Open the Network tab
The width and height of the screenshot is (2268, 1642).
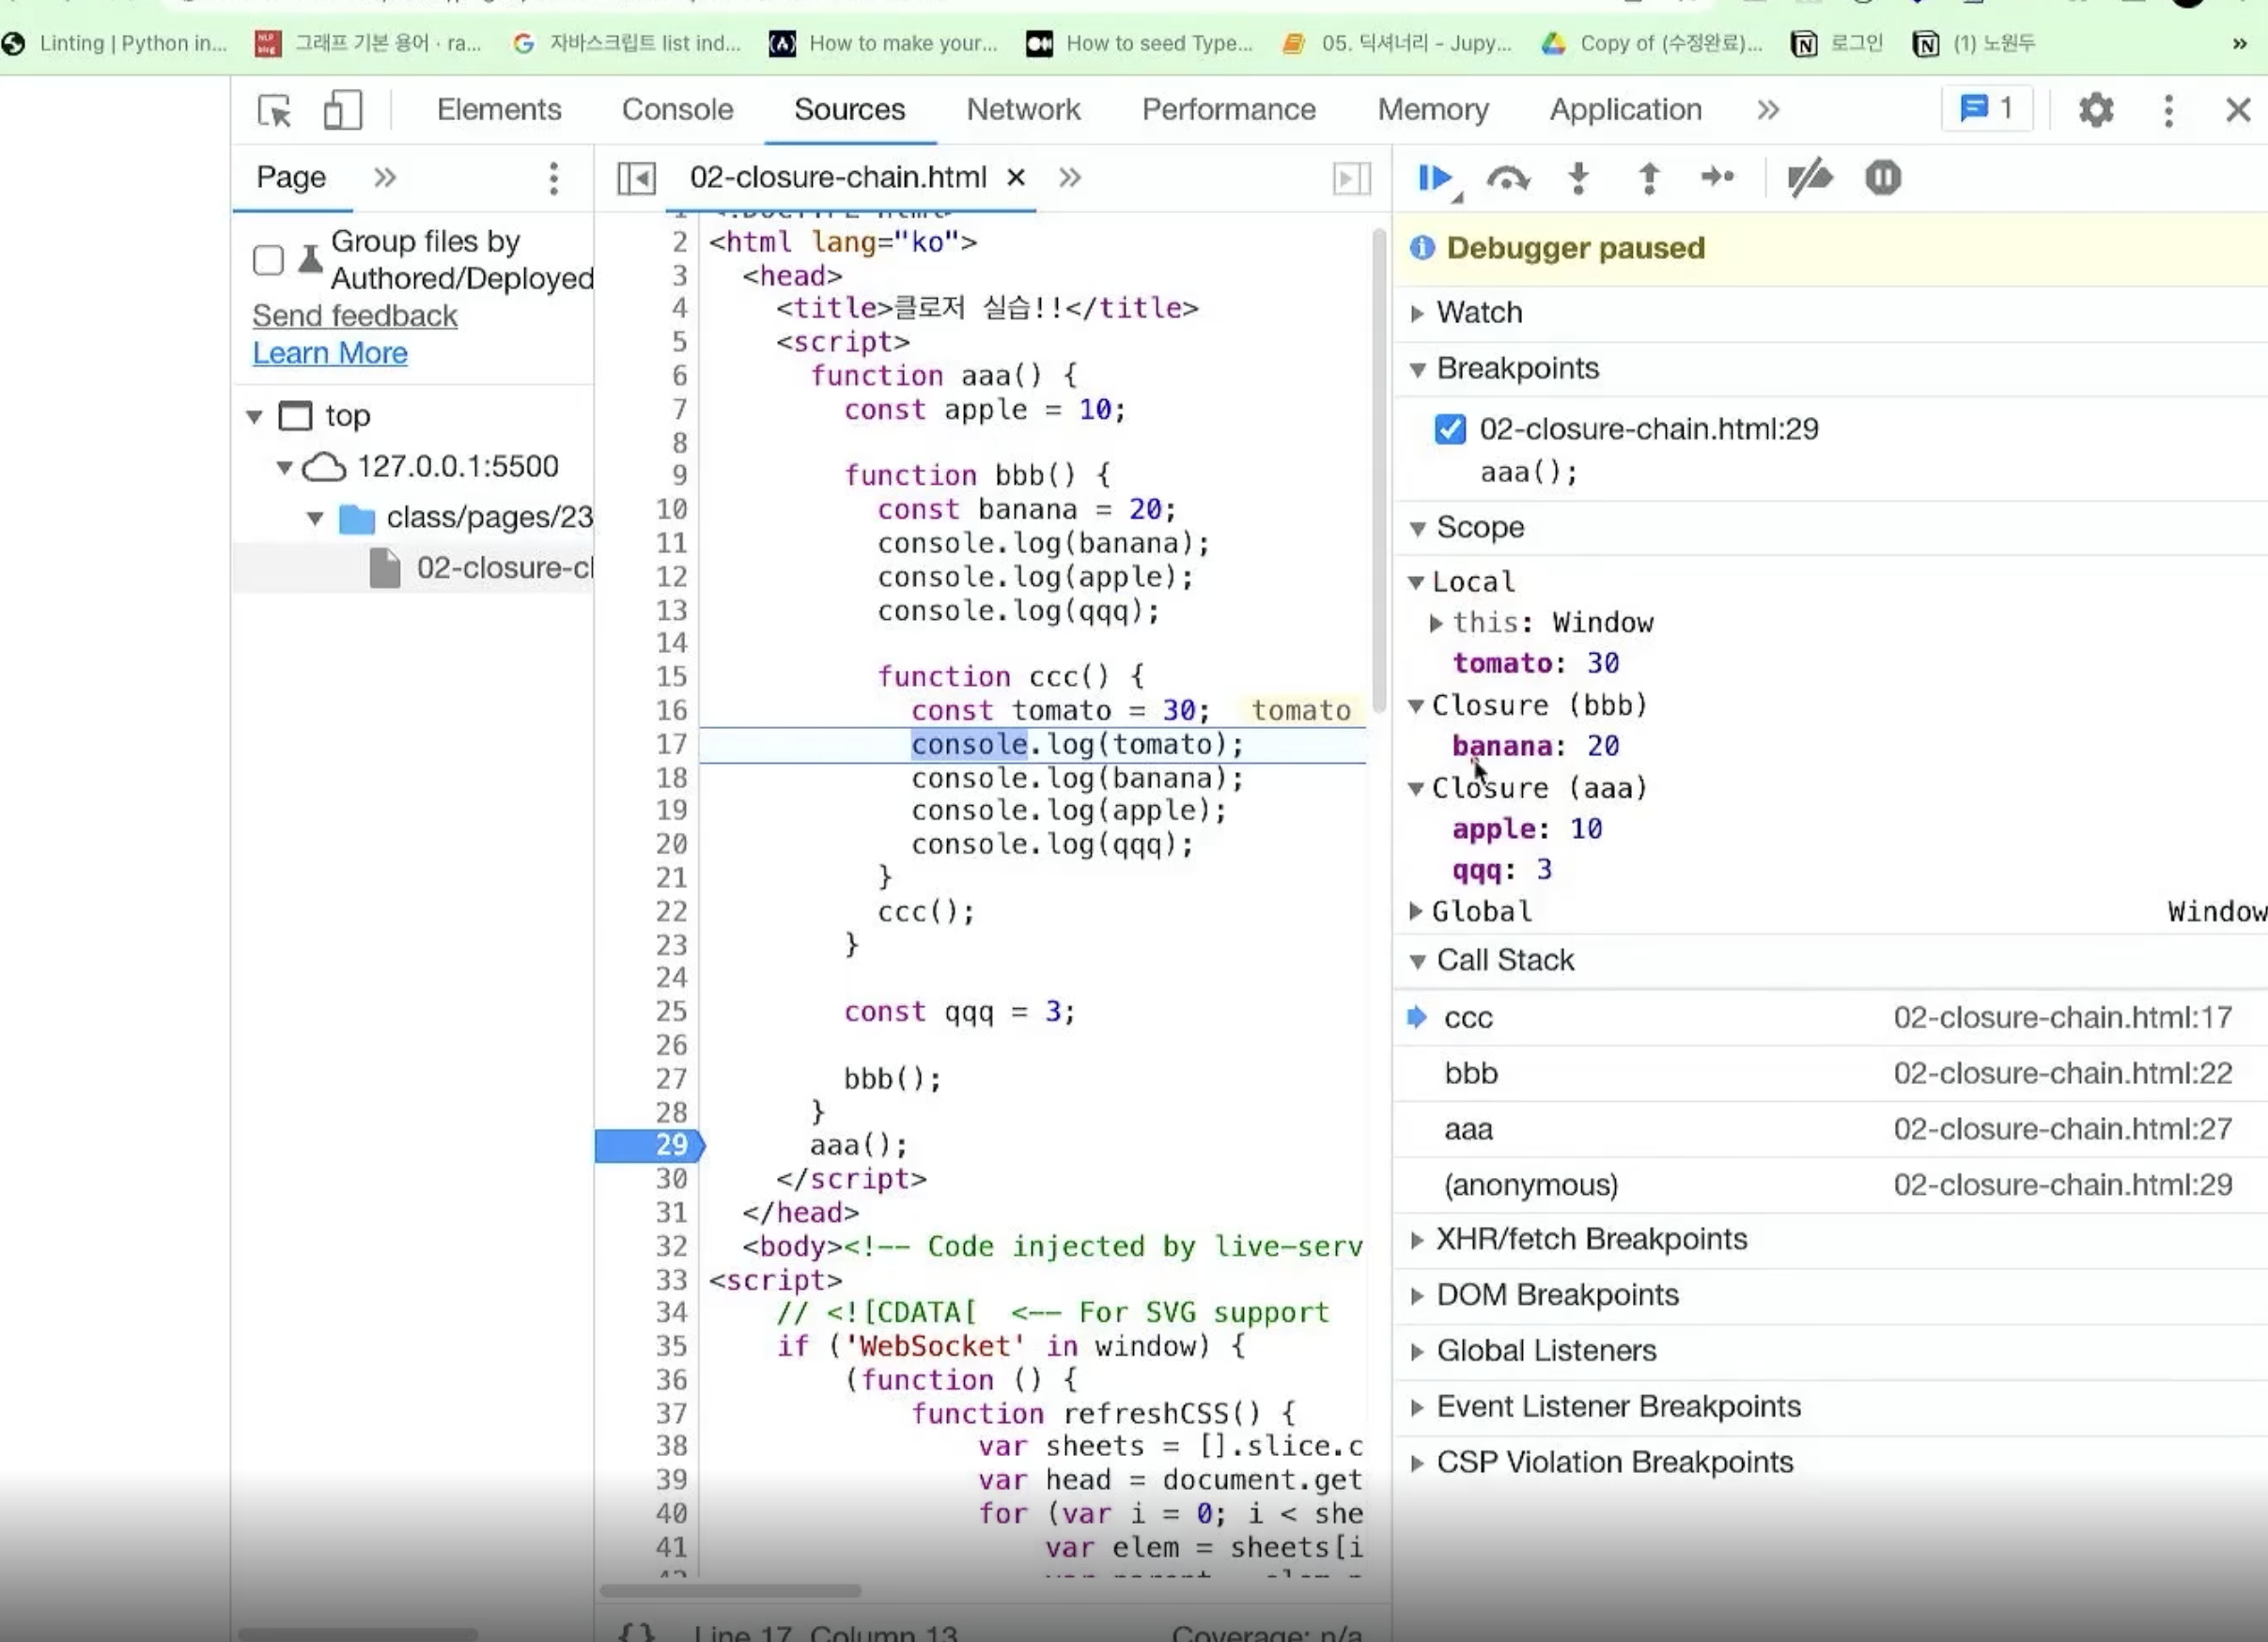1023,110
